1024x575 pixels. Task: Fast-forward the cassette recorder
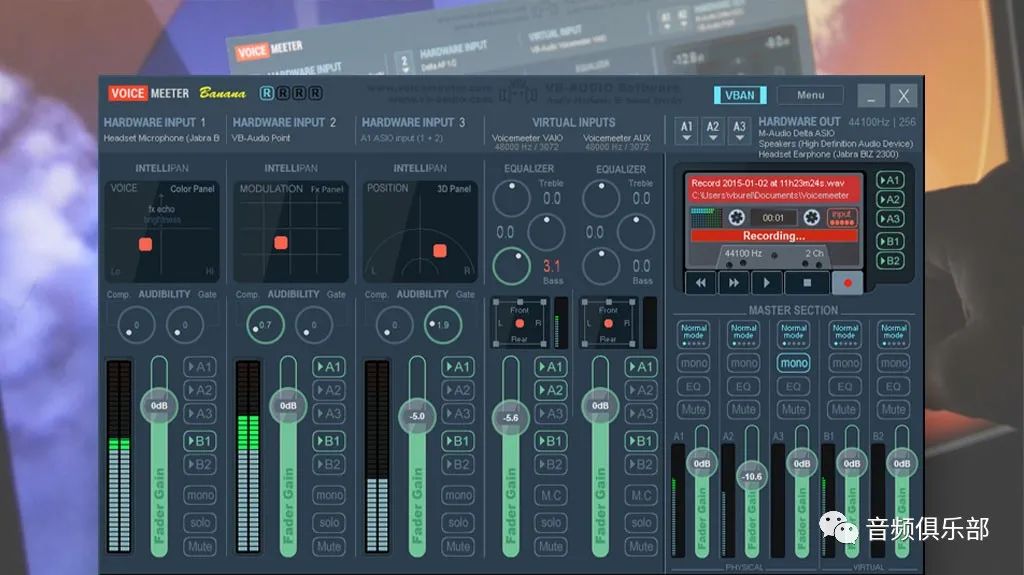[733, 282]
